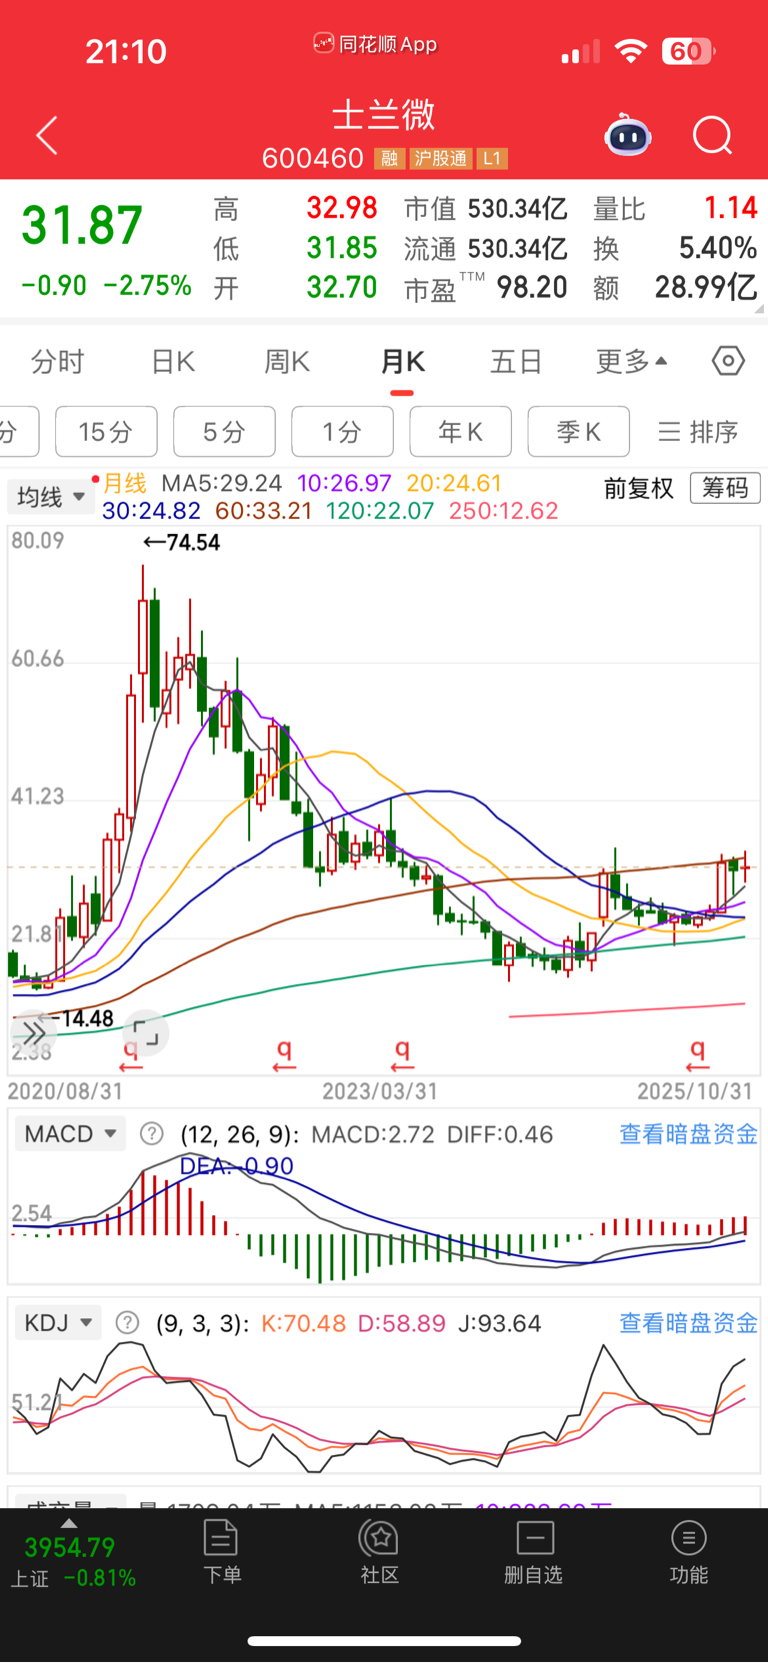Expand the 均线 indicator dropdown
768x1663 pixels.
coord(50,496)
